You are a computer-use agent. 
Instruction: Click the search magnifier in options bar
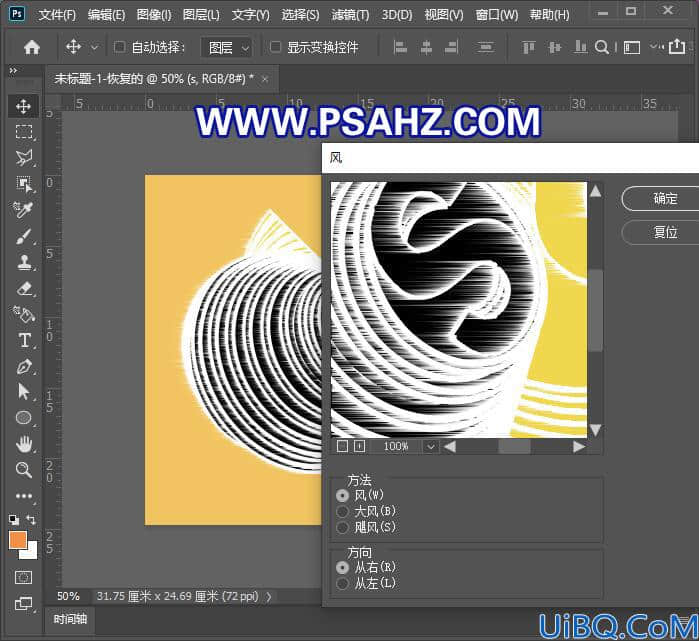click(602, 47)
